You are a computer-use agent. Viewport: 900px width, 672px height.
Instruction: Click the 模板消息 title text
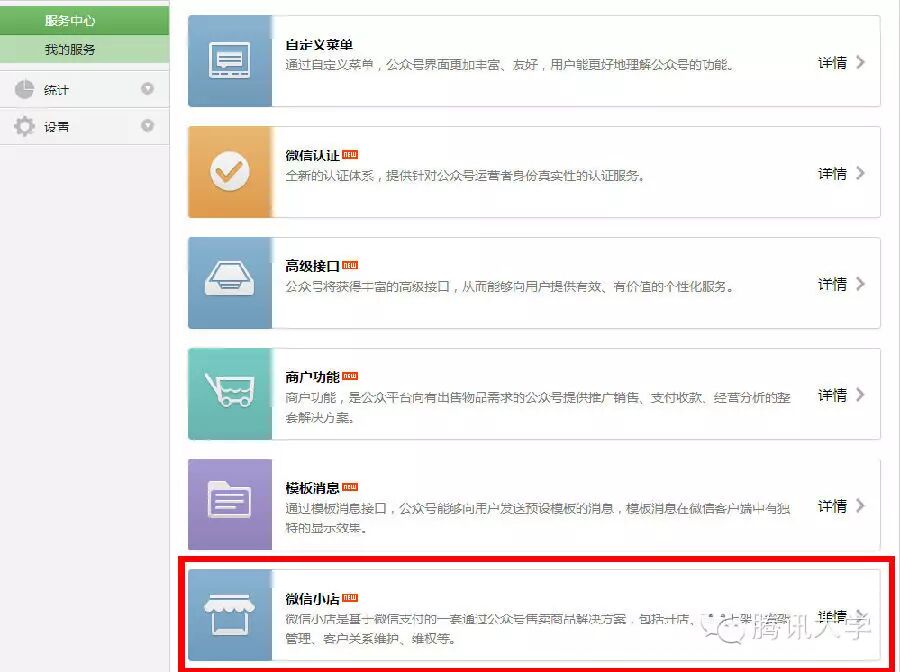313,488
